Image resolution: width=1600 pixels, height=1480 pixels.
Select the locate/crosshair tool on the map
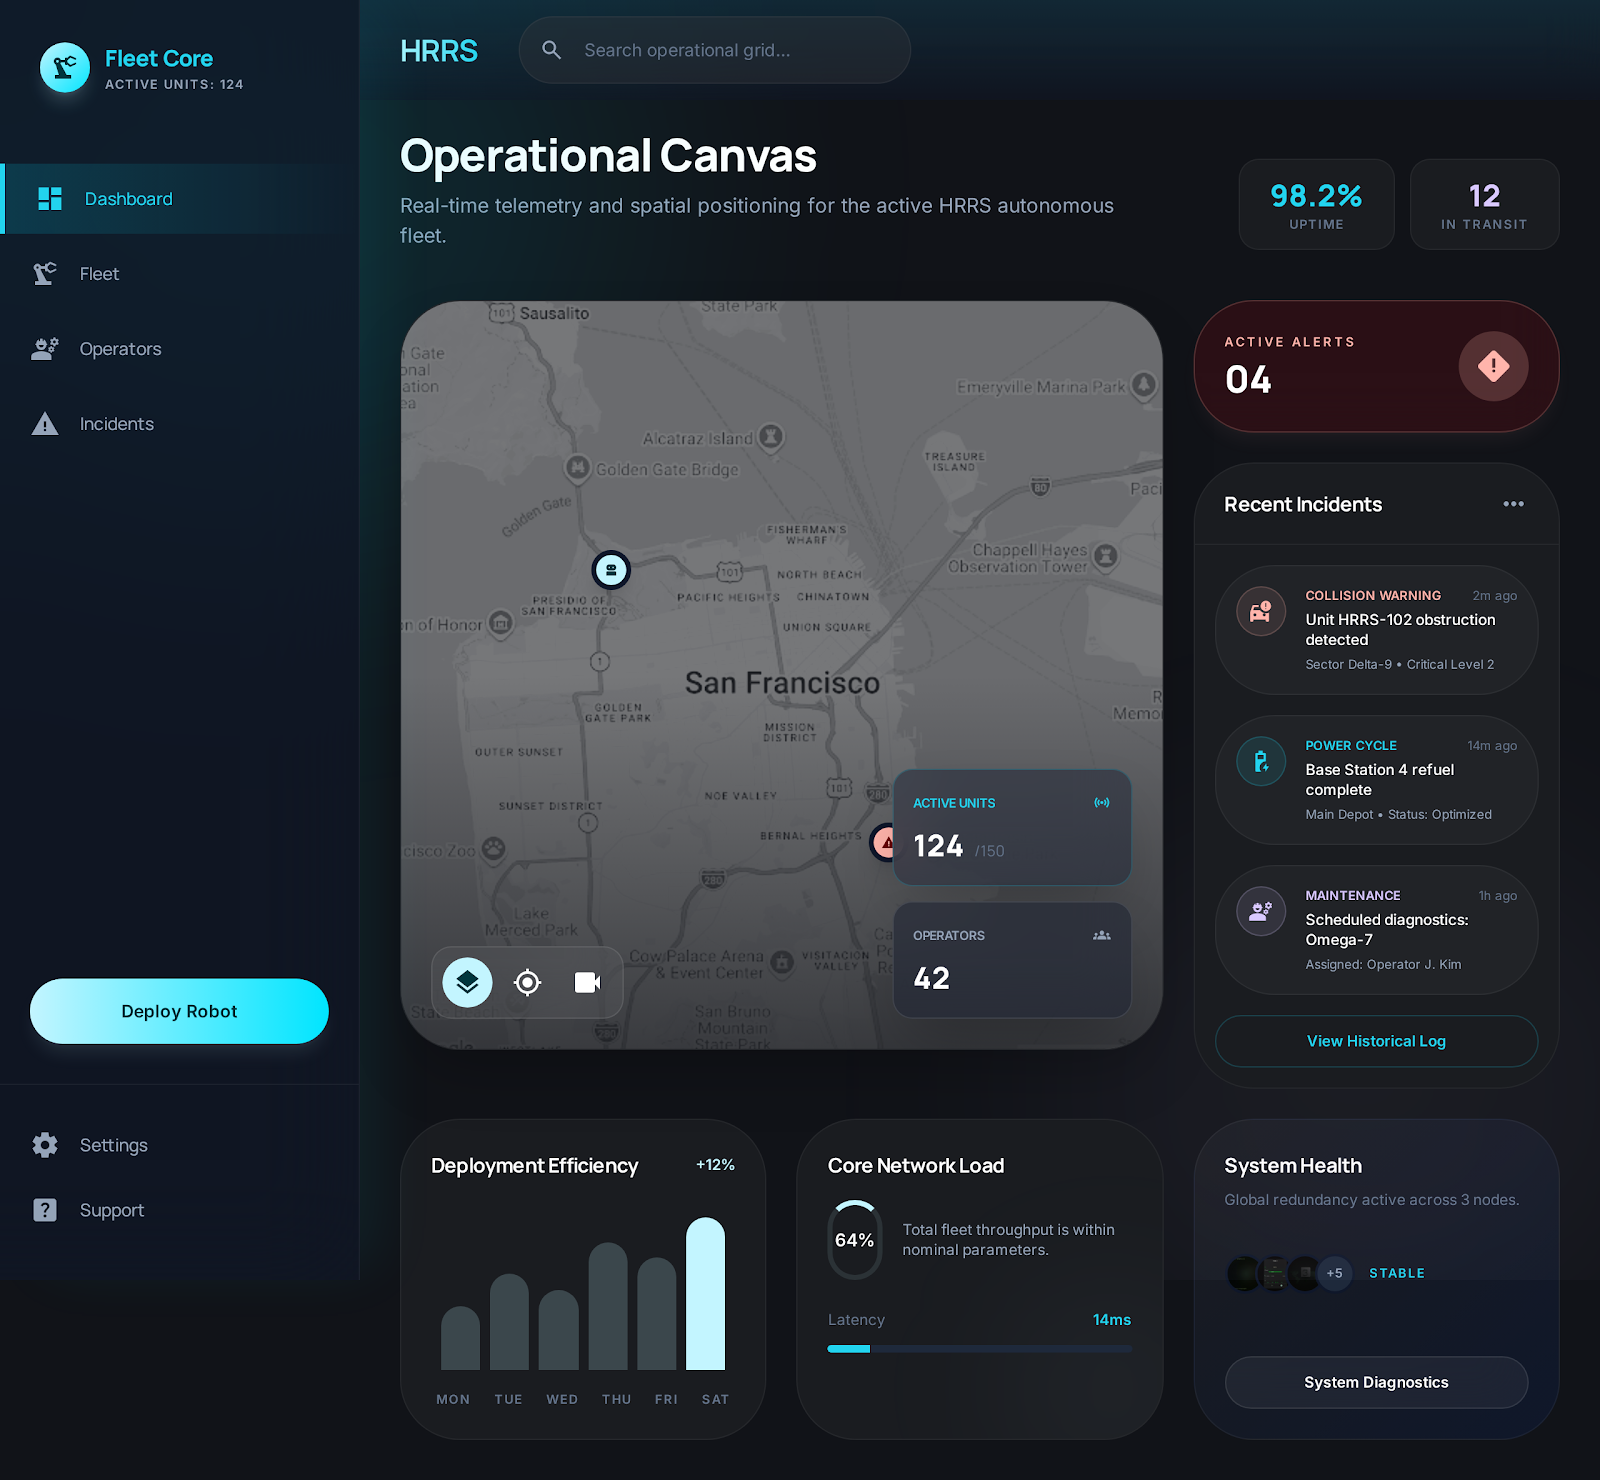tap(527, 982)
